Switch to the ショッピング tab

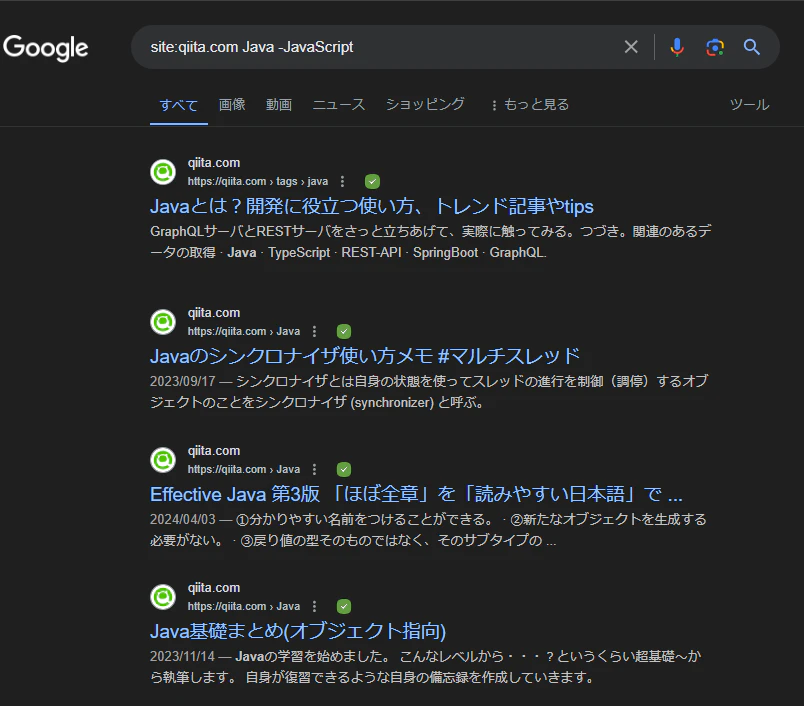[425, 105]
